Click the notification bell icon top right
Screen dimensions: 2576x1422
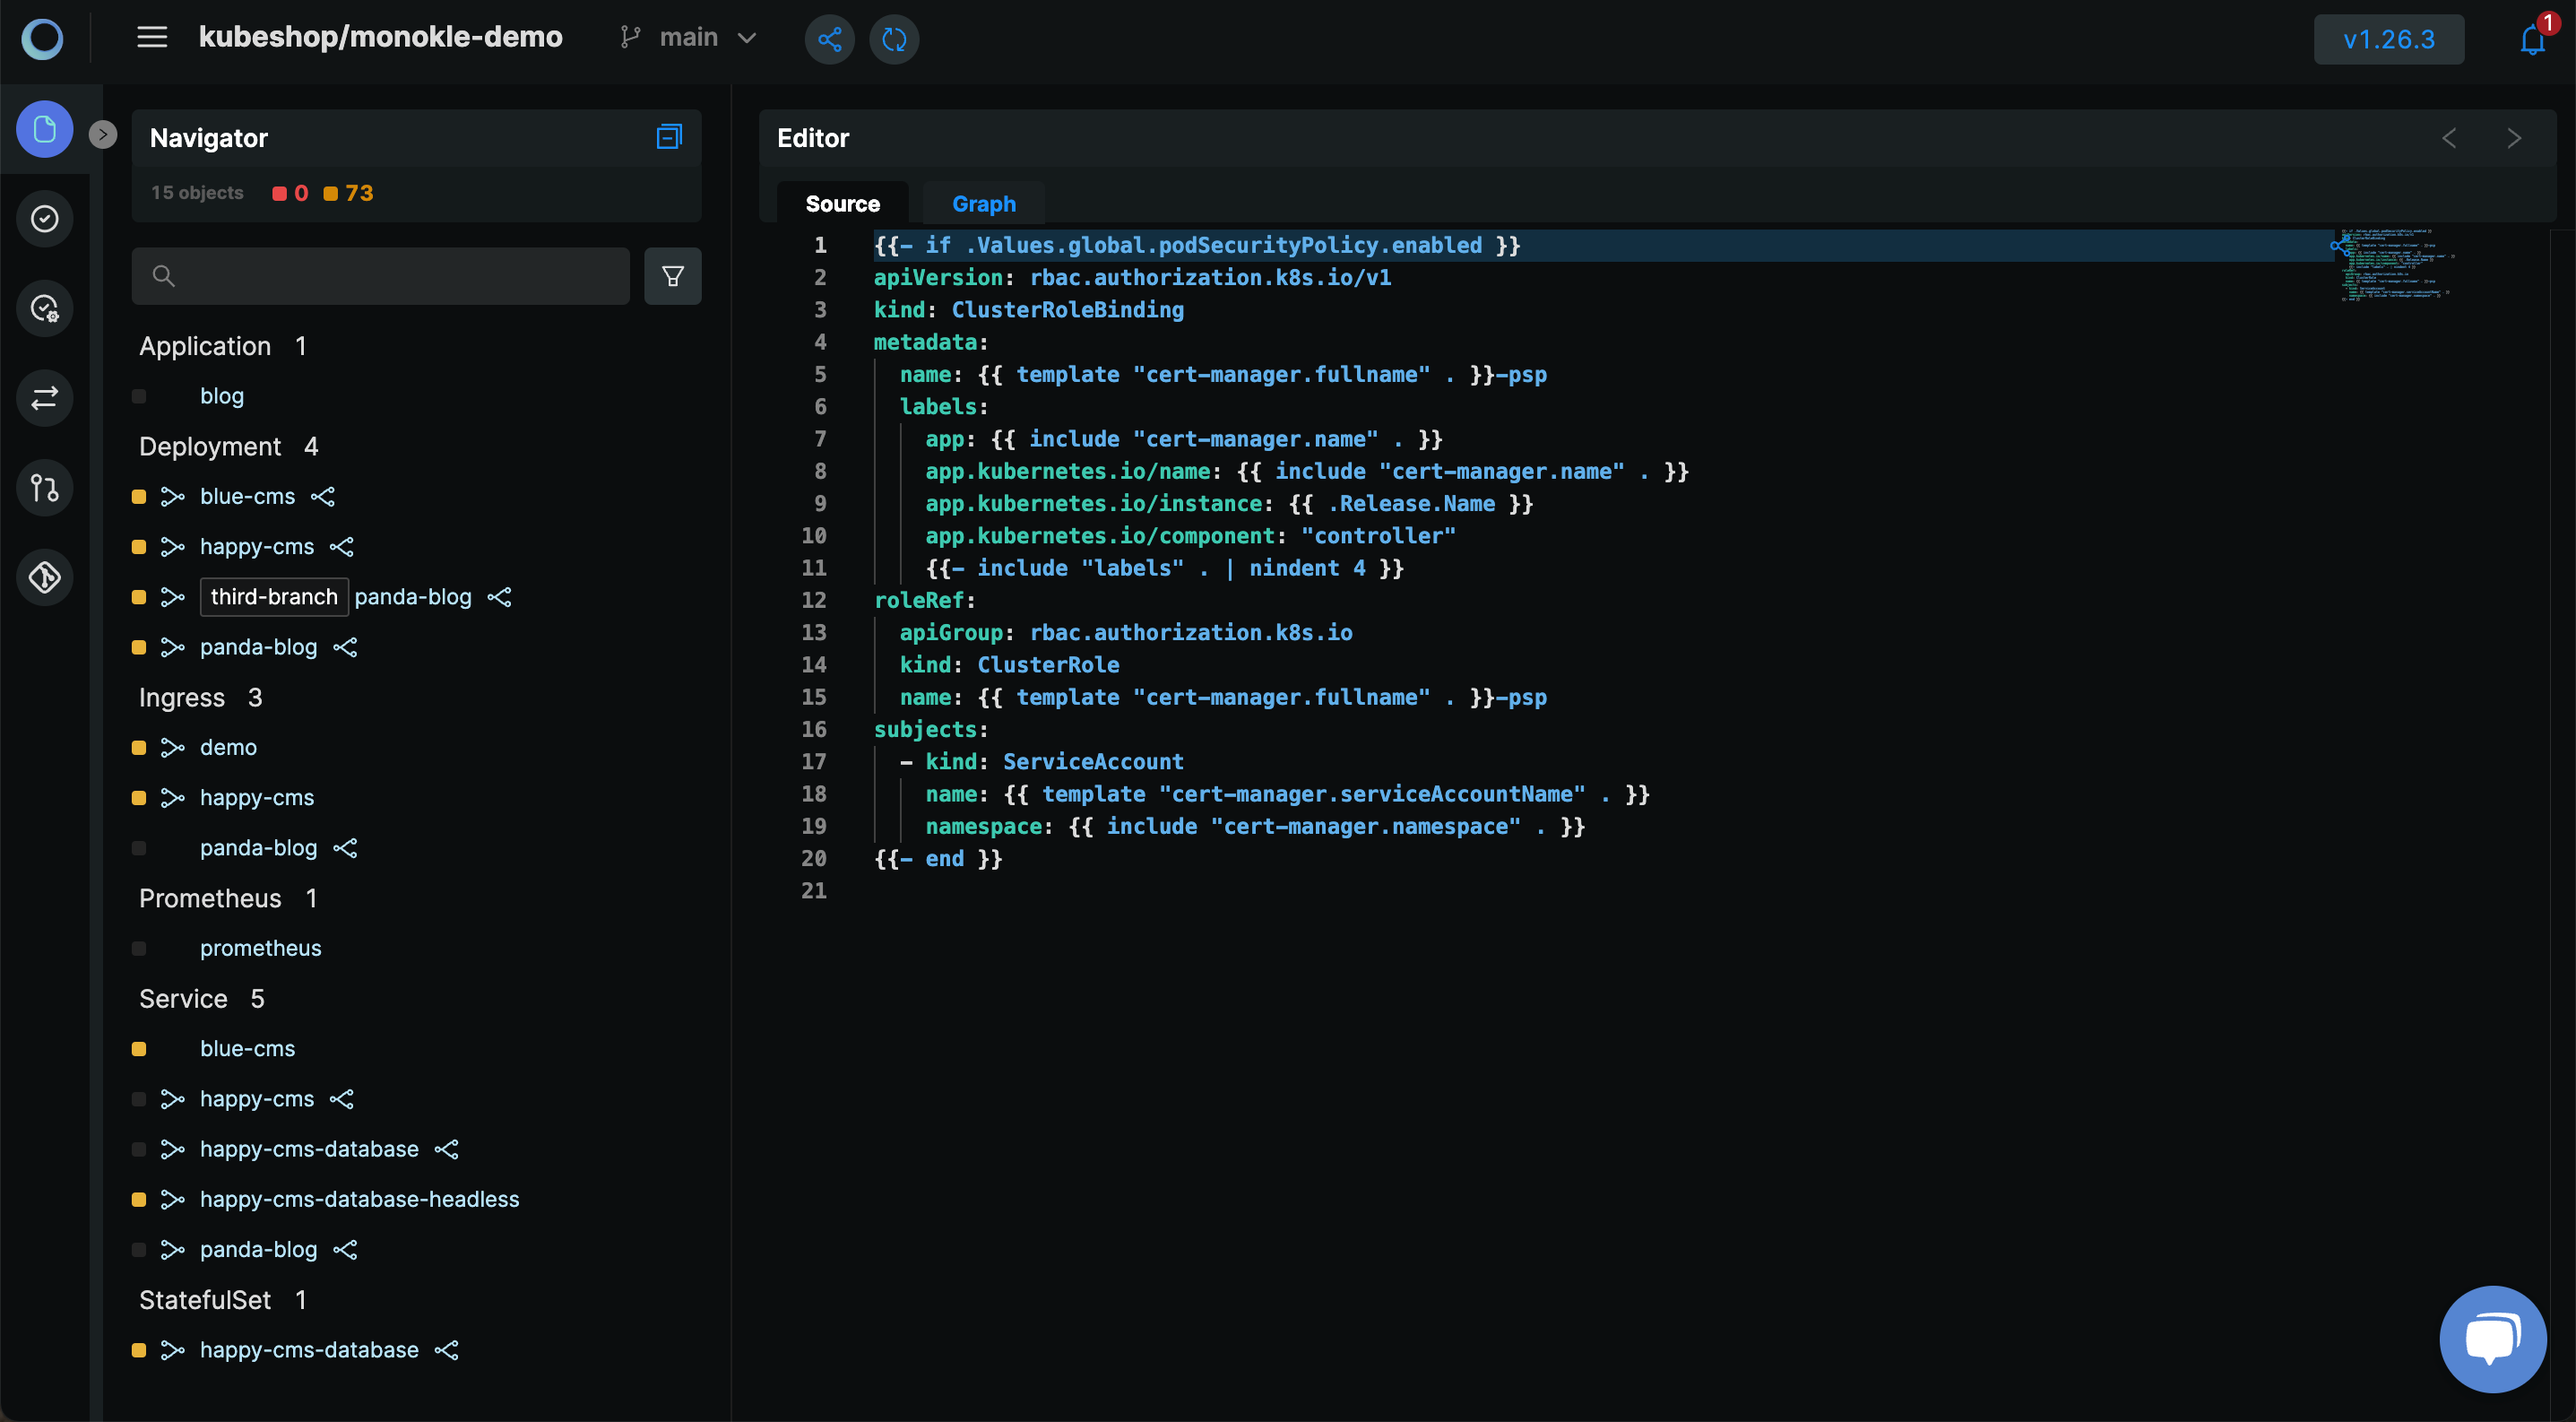click(2532, 39)
